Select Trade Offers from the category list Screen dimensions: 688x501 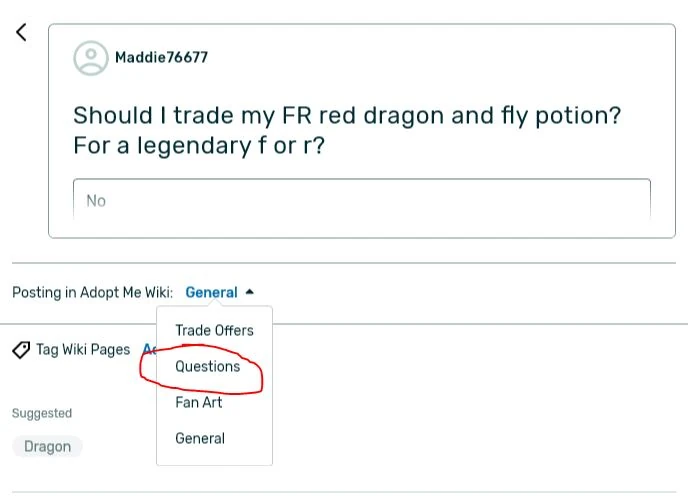pyautogui.click(x=214, y=330)
